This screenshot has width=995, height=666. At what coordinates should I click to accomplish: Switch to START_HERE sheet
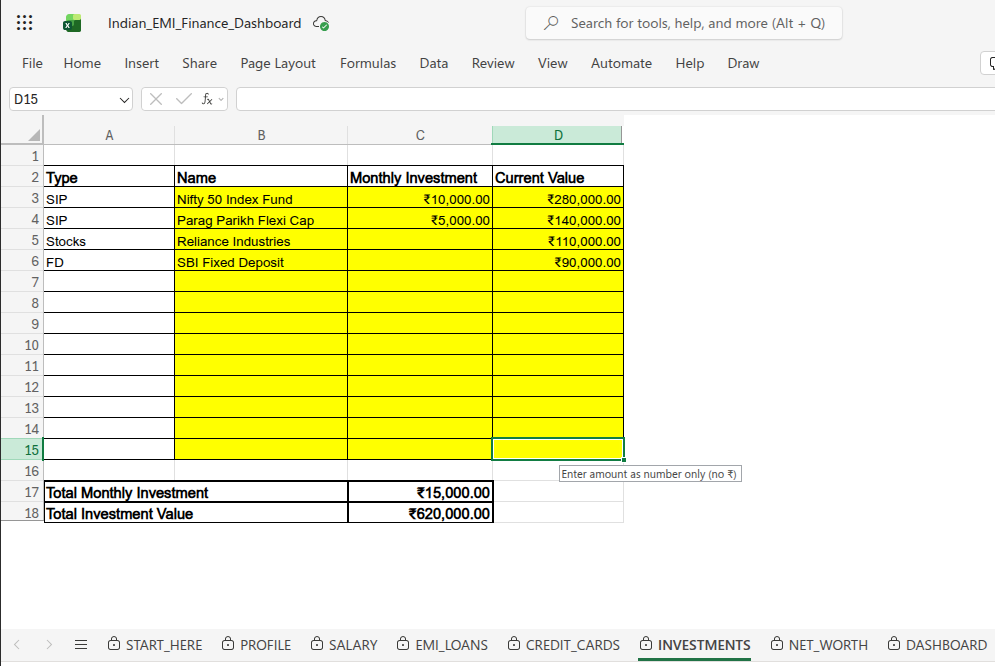[155, 644]
